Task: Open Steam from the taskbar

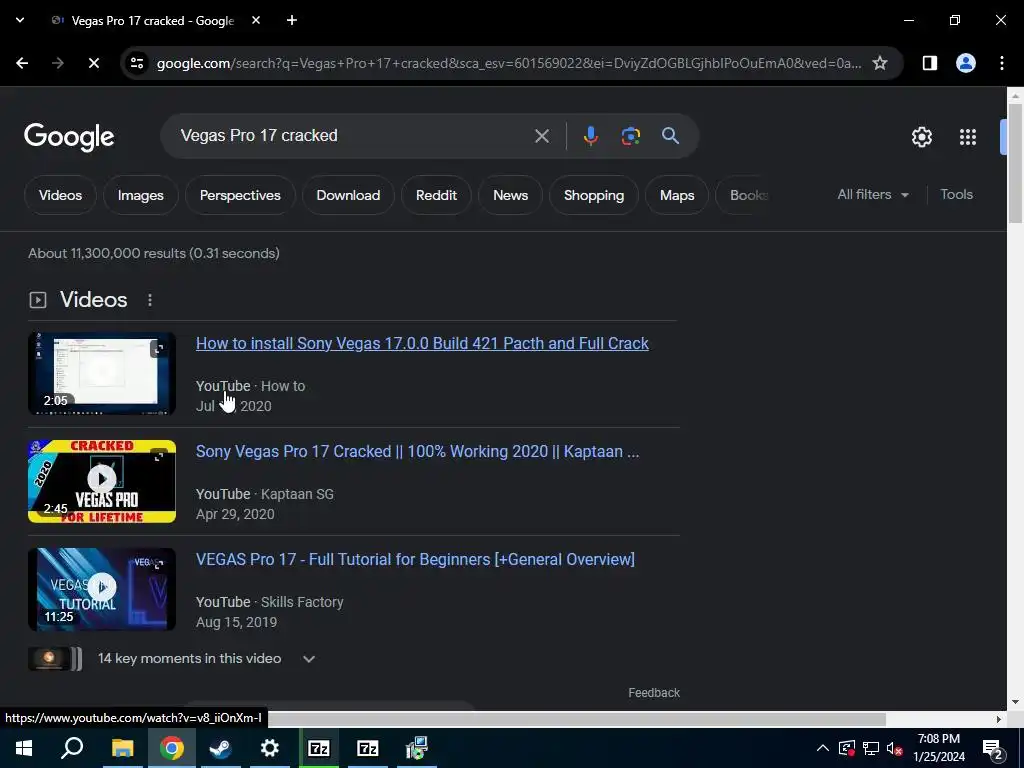Action: click(220, 748)
